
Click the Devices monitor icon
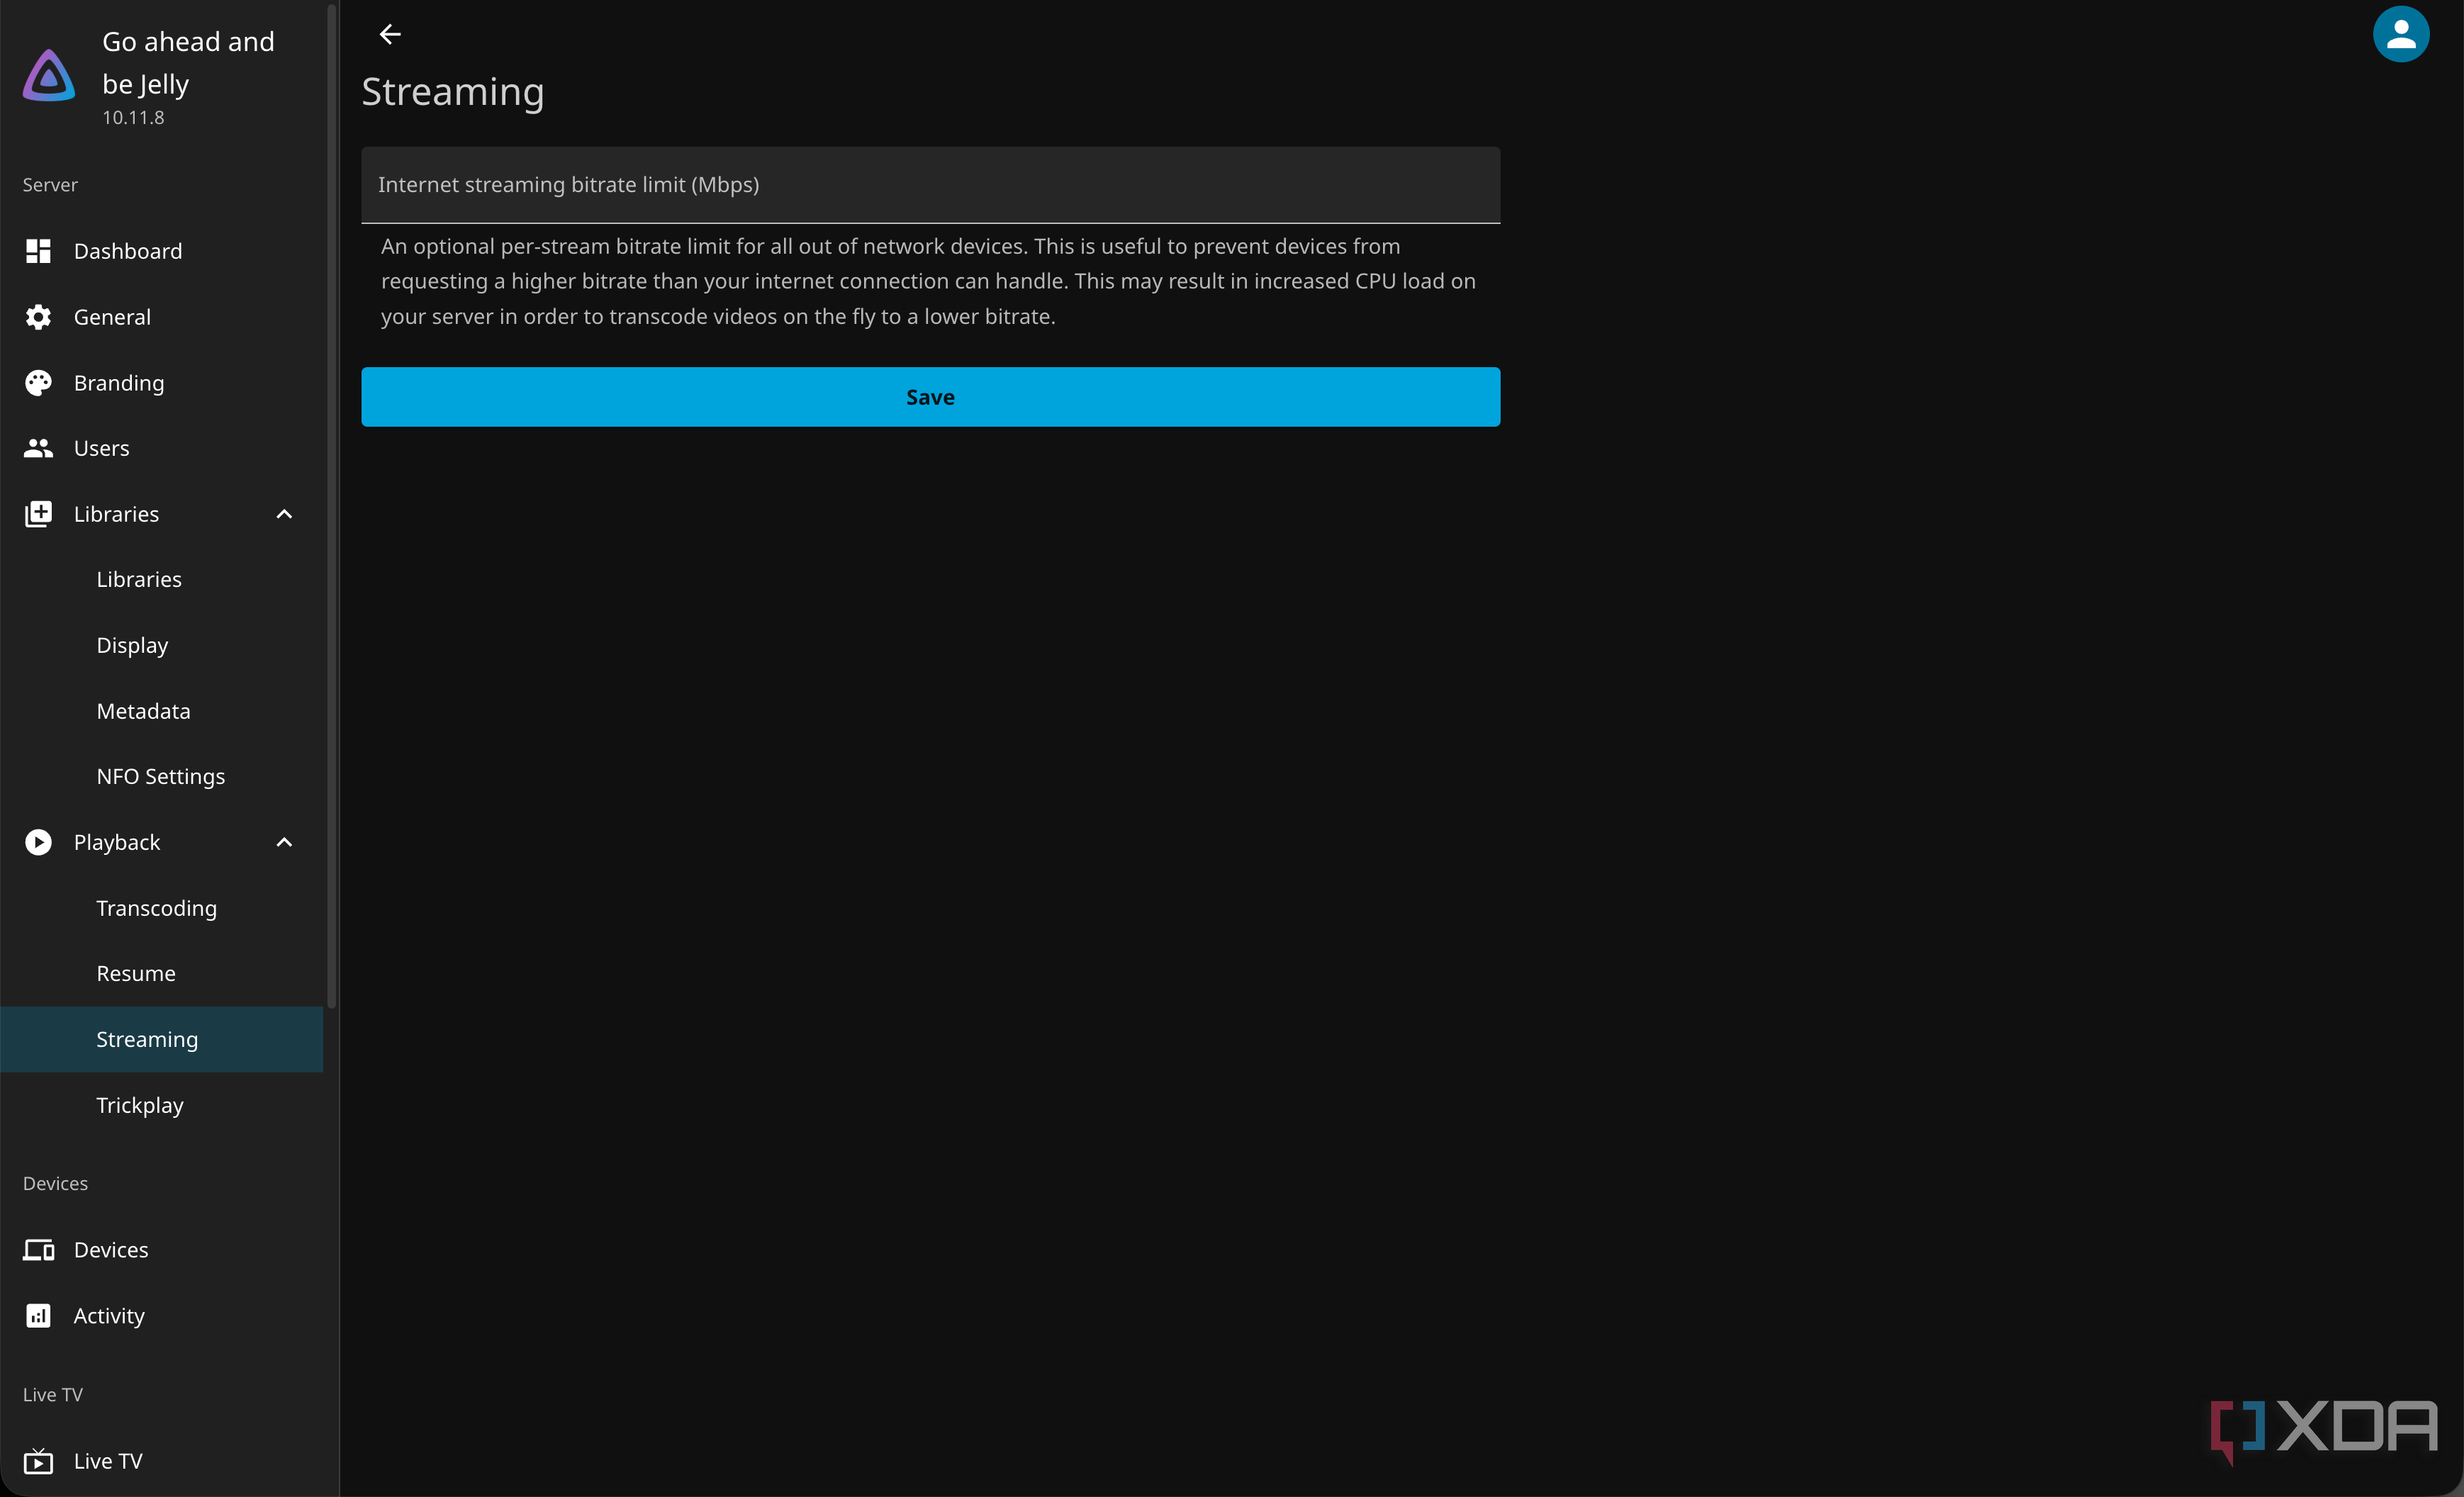[38, 1250]
